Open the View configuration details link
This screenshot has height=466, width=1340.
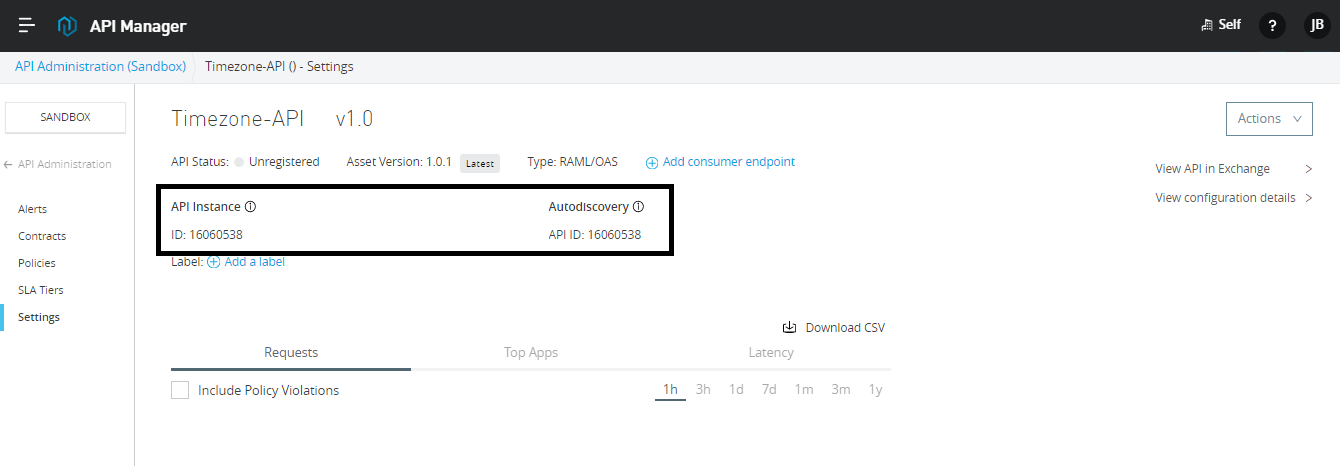tap(1225, 198)
